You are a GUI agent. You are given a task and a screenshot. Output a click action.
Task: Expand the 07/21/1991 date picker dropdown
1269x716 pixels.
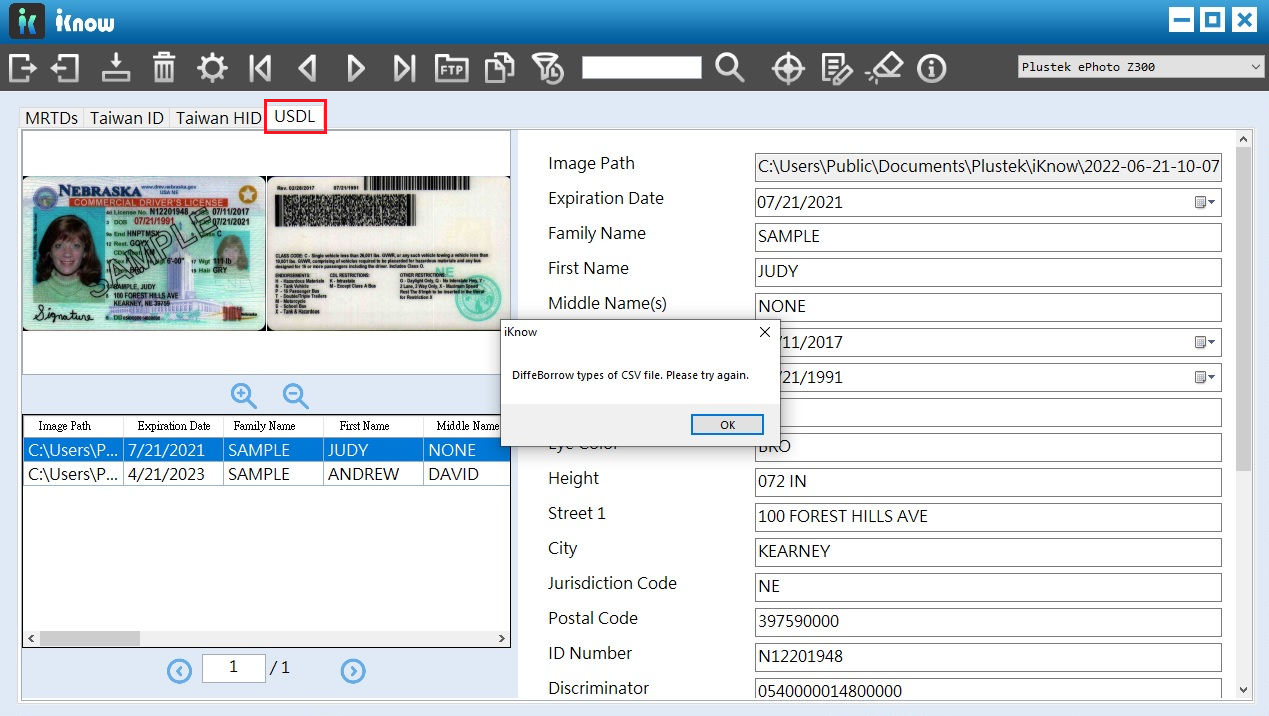(x=1206, y=377)
